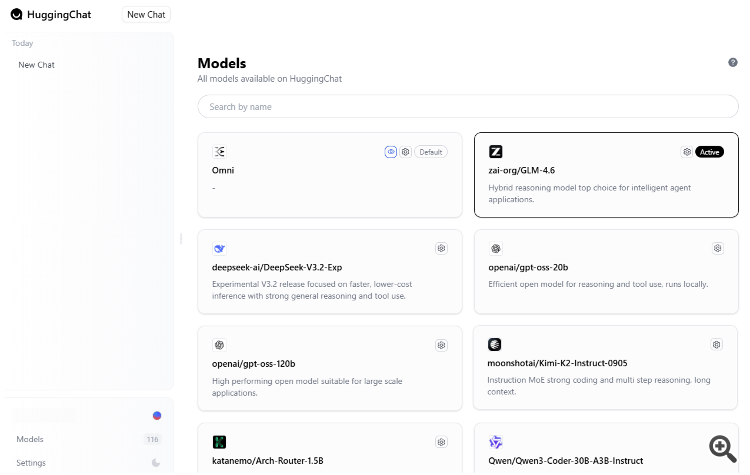
Task: Open settings gear for DeepSeek-V3.2-Exp
Action: [x=441, y=248]
